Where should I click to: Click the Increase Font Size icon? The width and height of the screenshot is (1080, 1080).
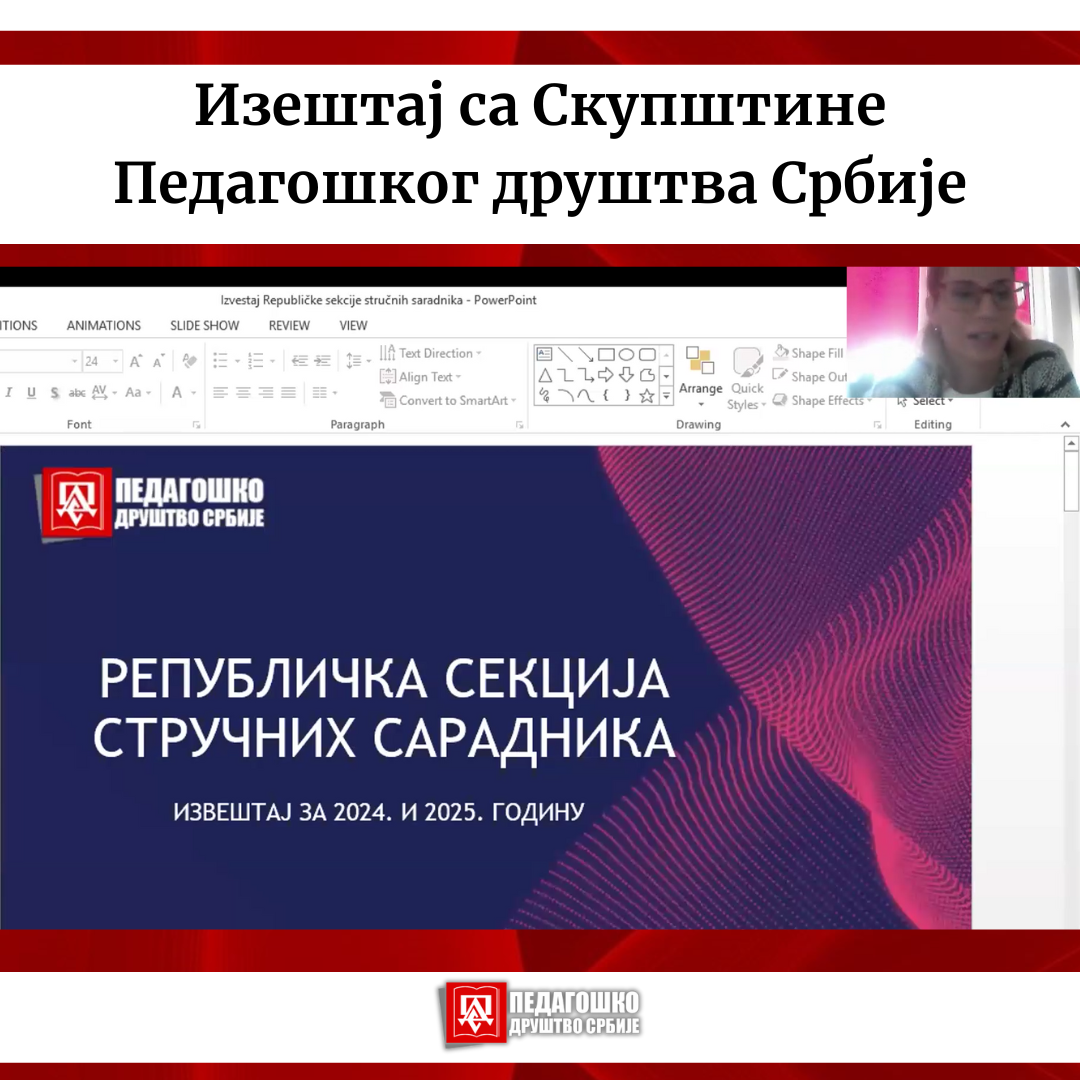point(136,361)
